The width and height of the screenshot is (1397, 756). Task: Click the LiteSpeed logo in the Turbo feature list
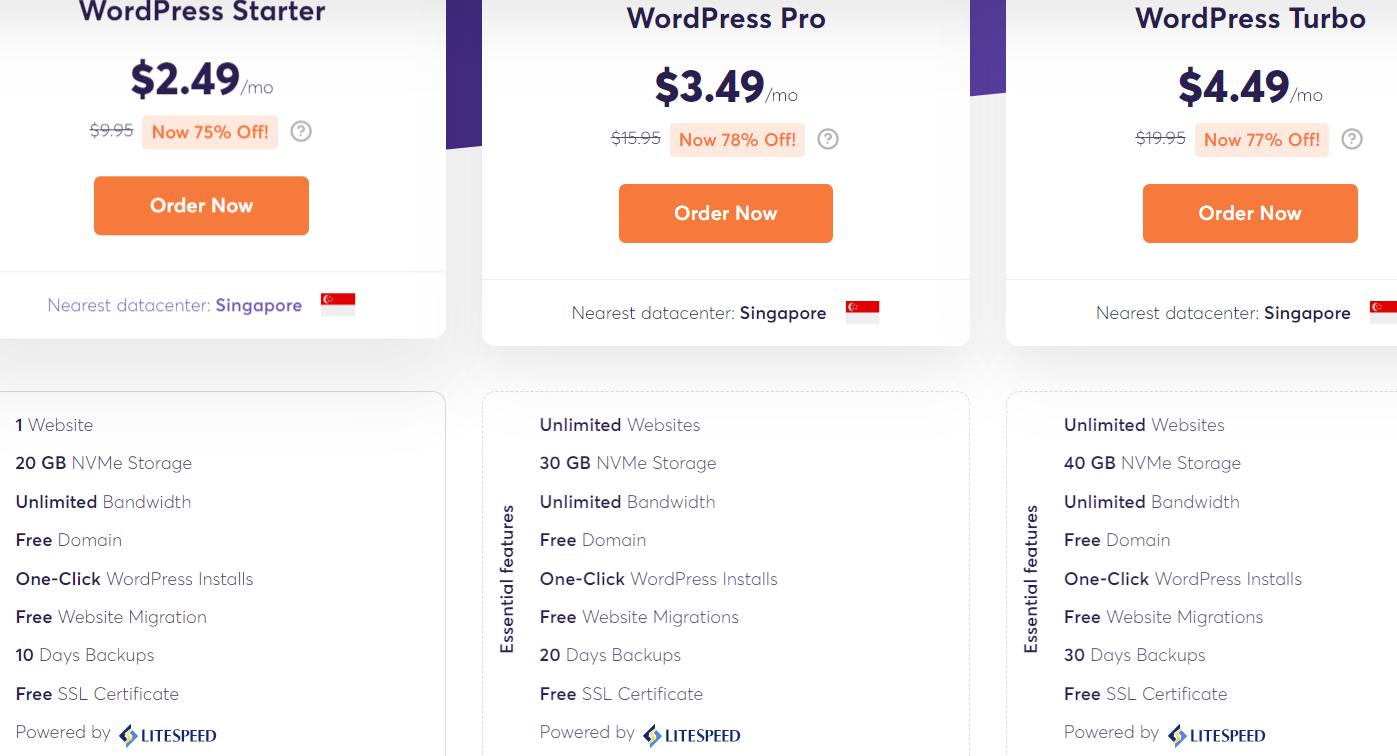[x=1216, y=736]
